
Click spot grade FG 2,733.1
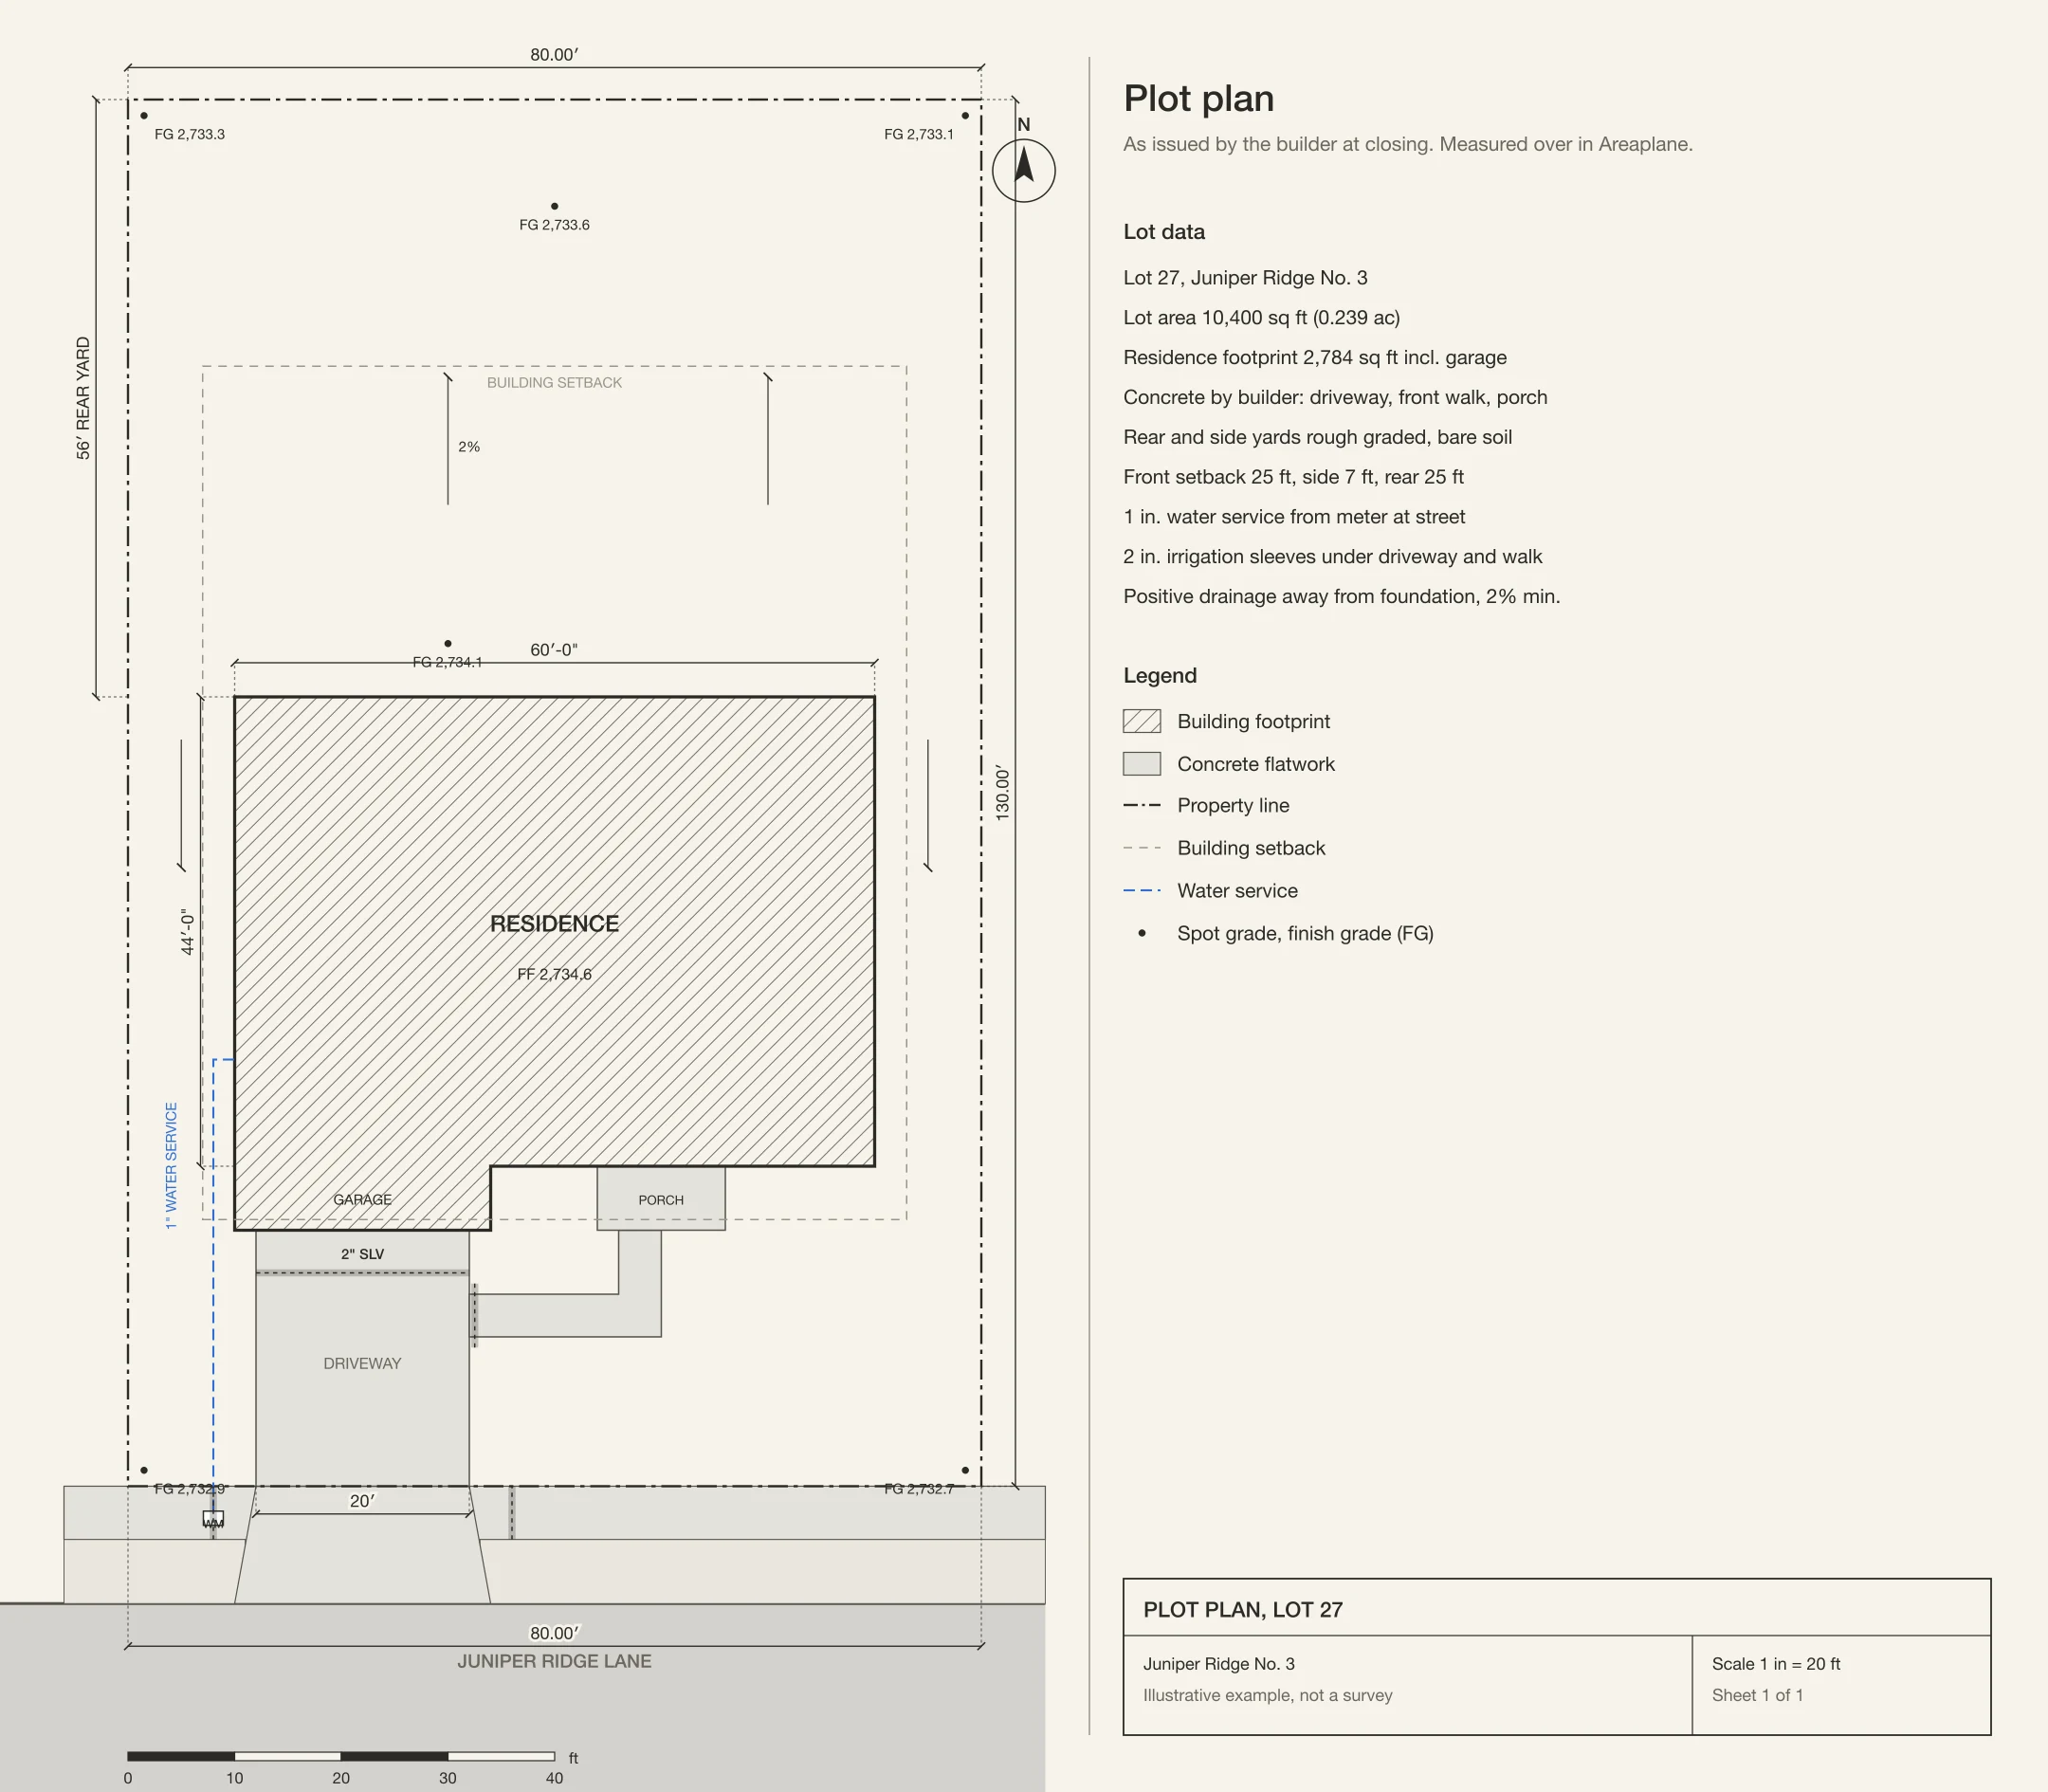pos(919,134)
